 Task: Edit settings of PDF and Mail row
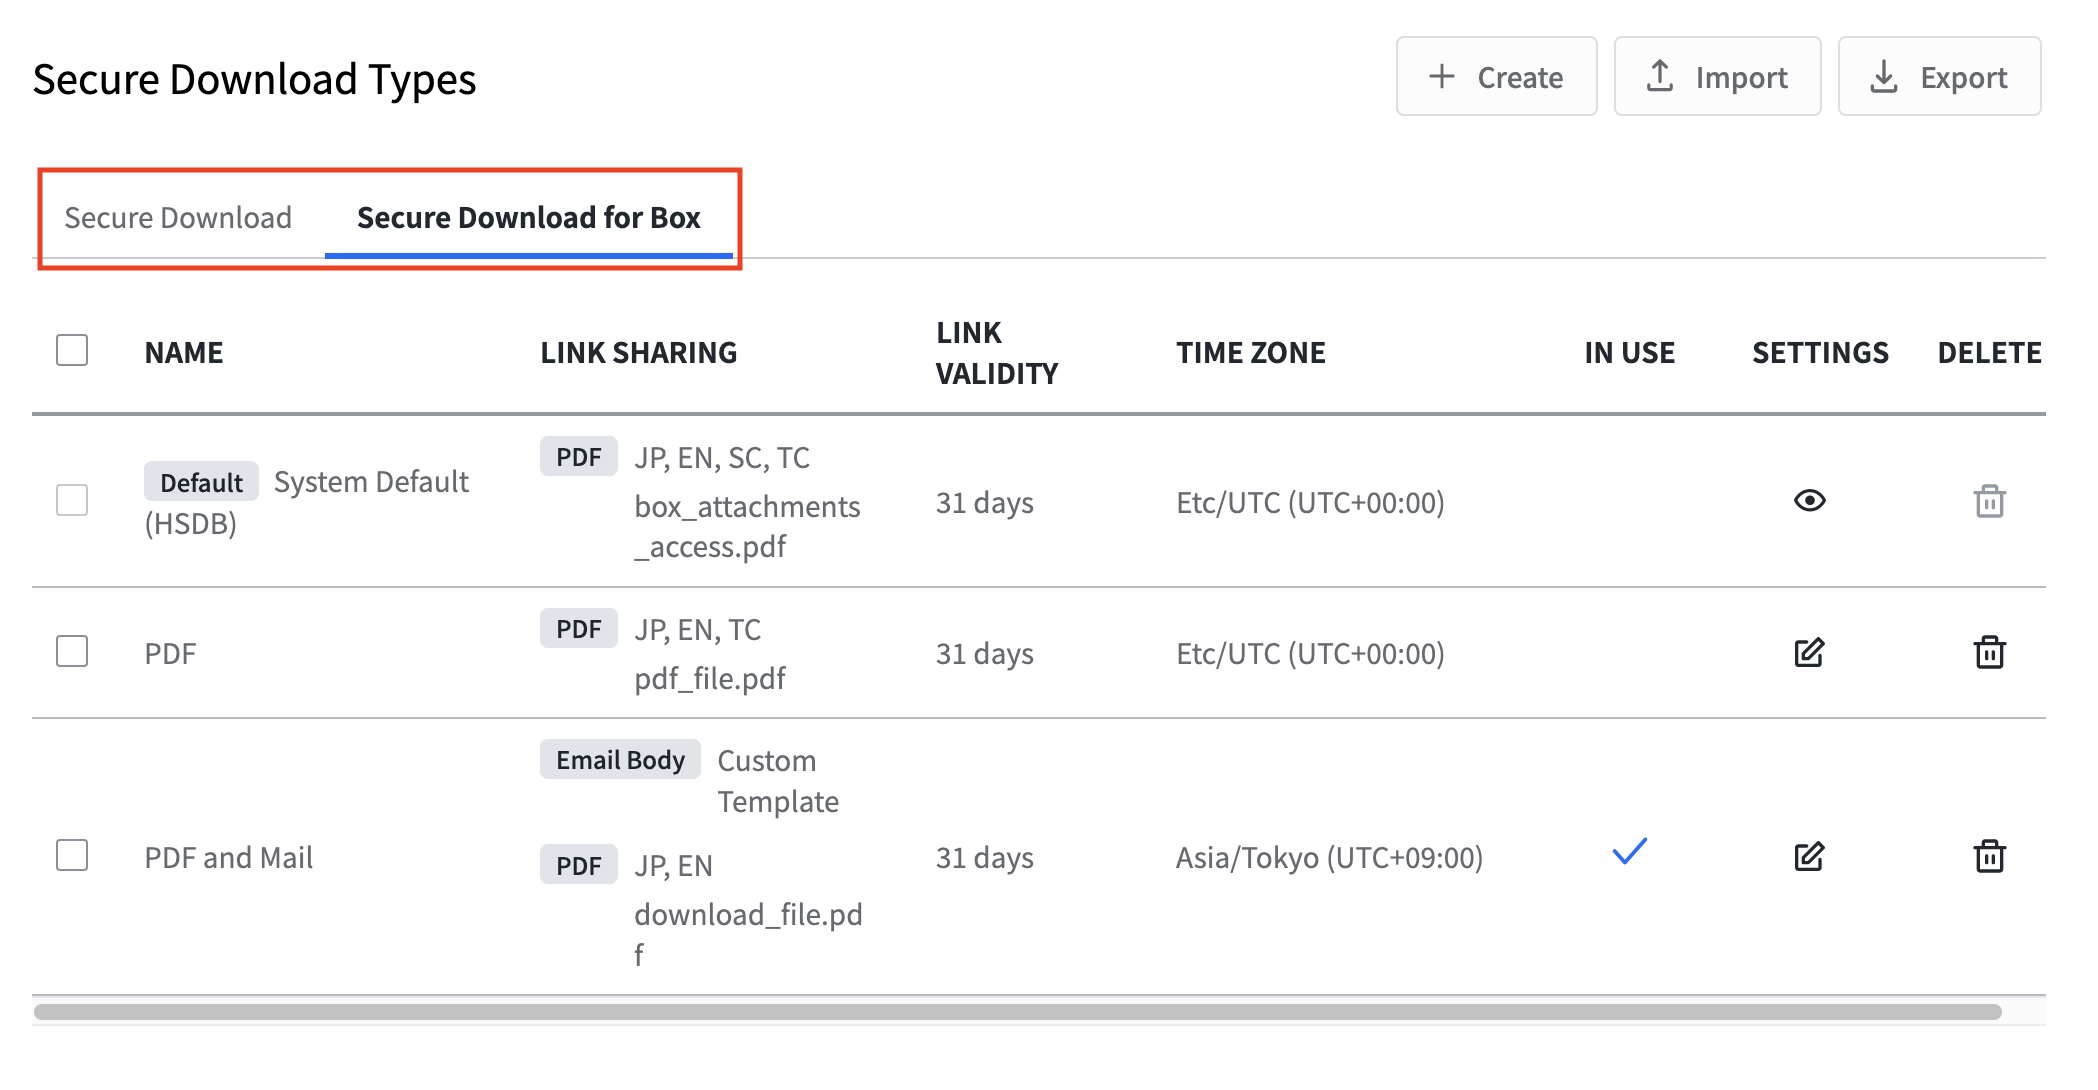(x=1809, y=857)
